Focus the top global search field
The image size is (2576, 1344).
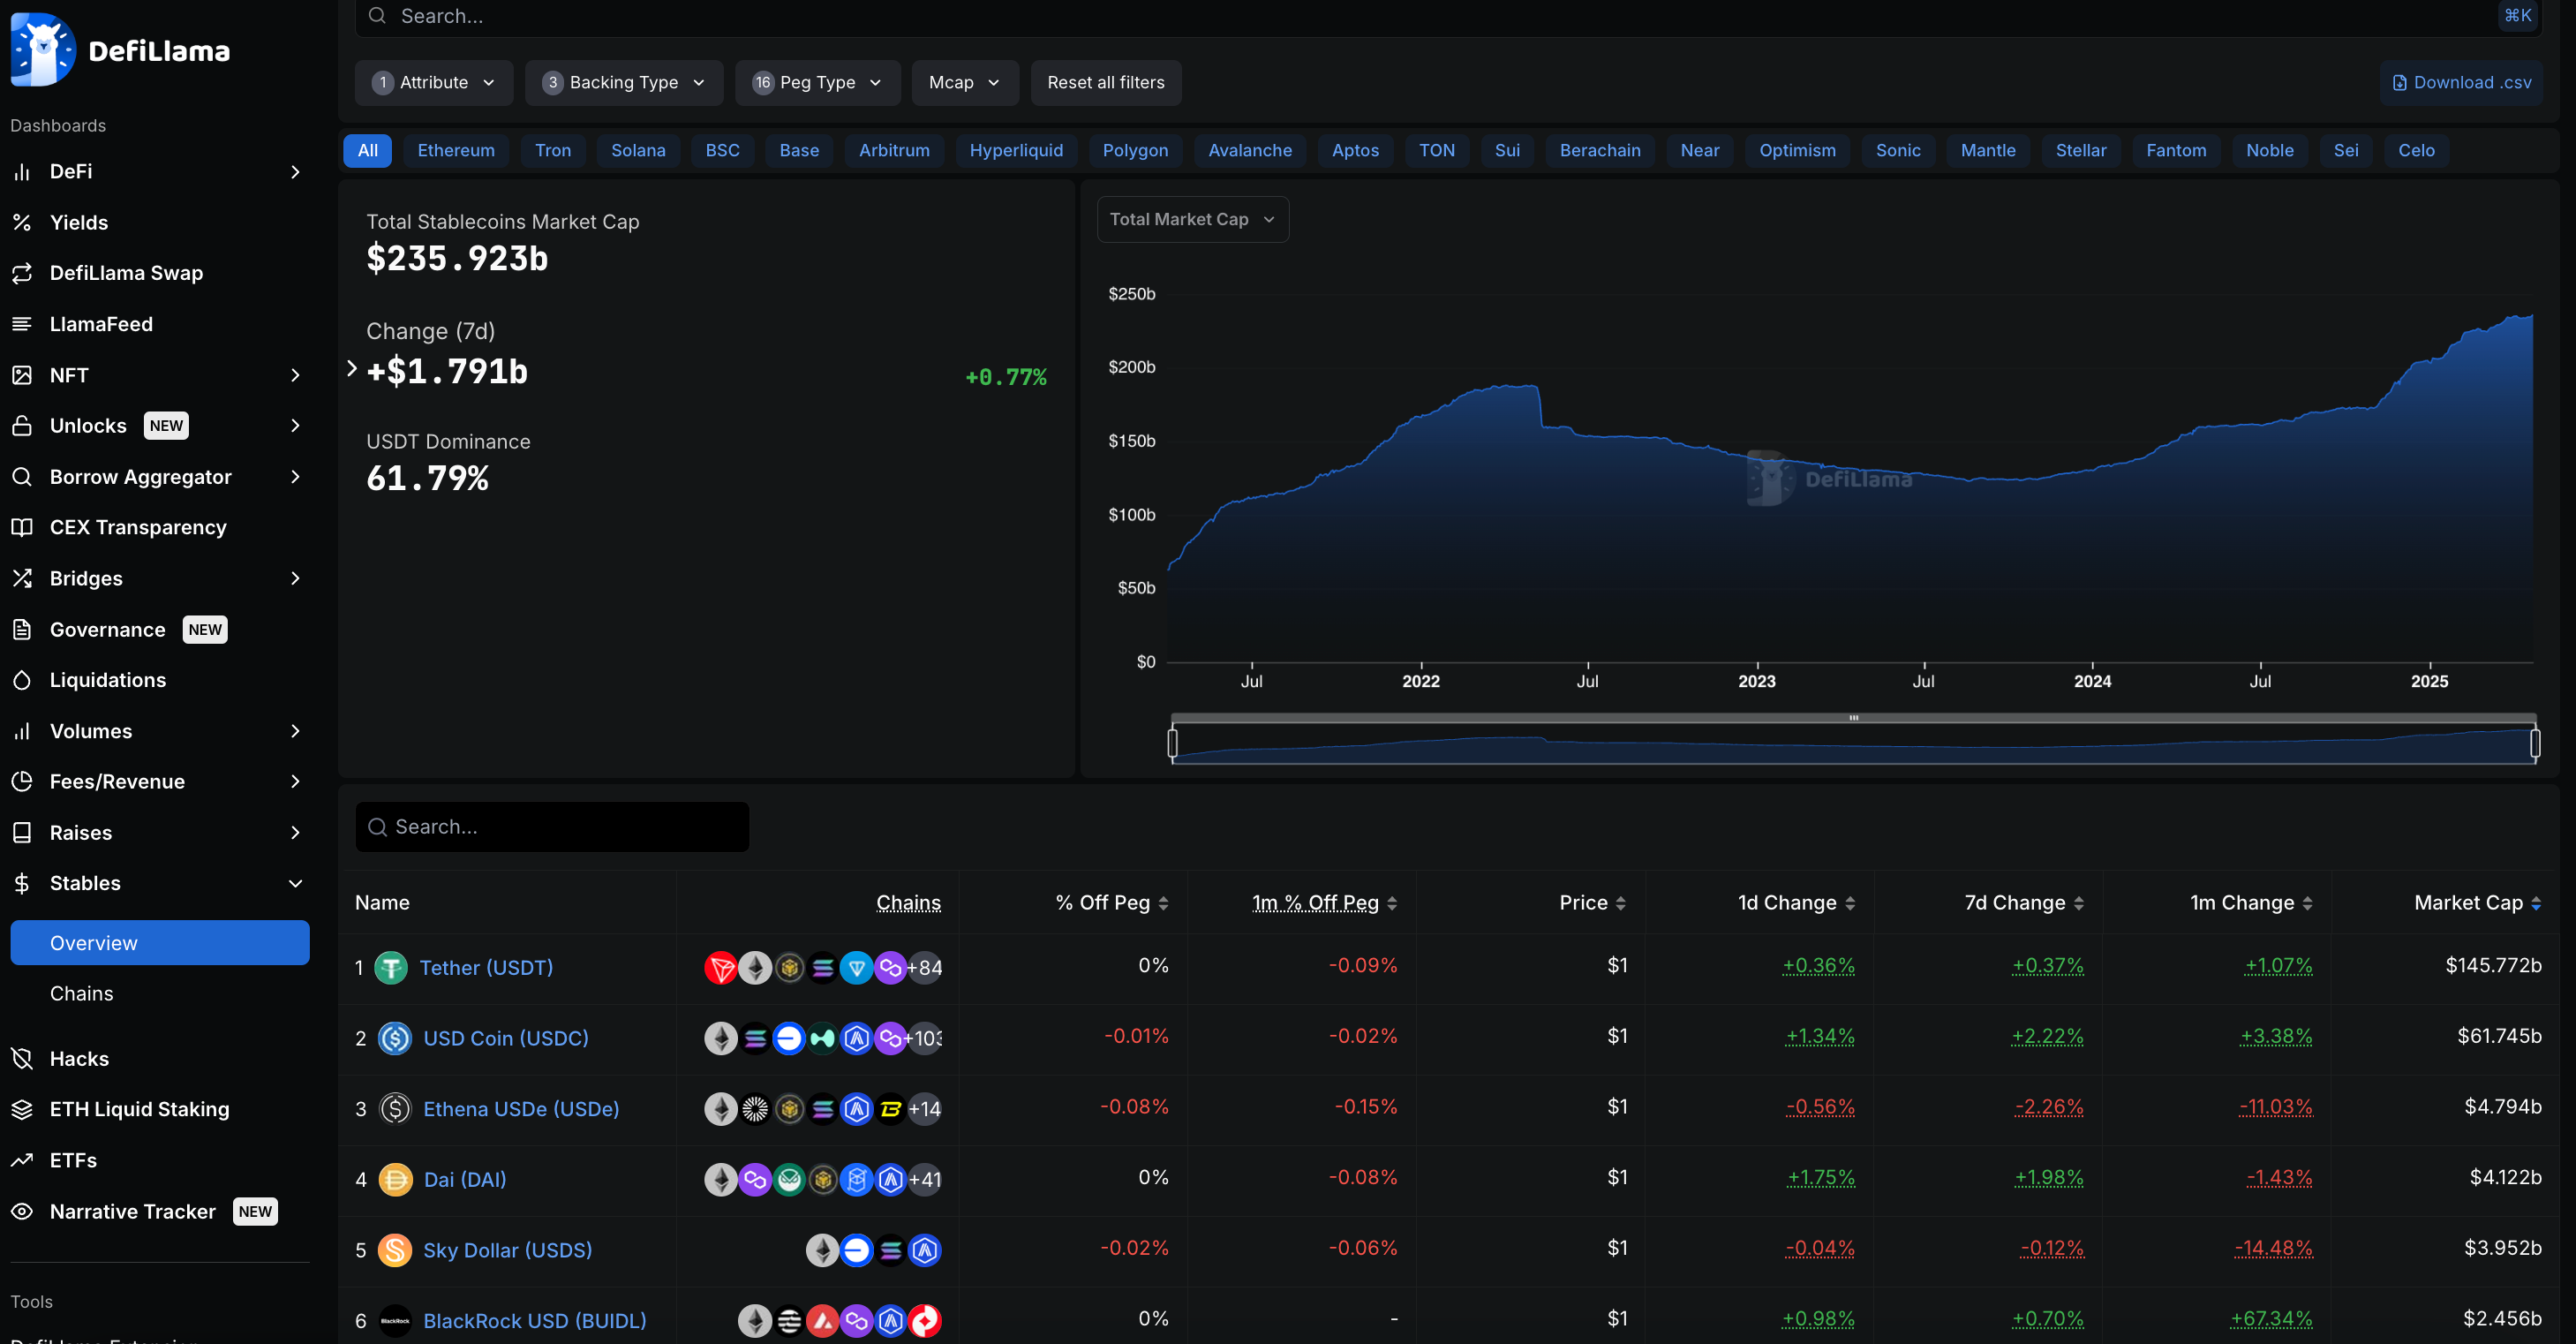tap(1448, 16)
